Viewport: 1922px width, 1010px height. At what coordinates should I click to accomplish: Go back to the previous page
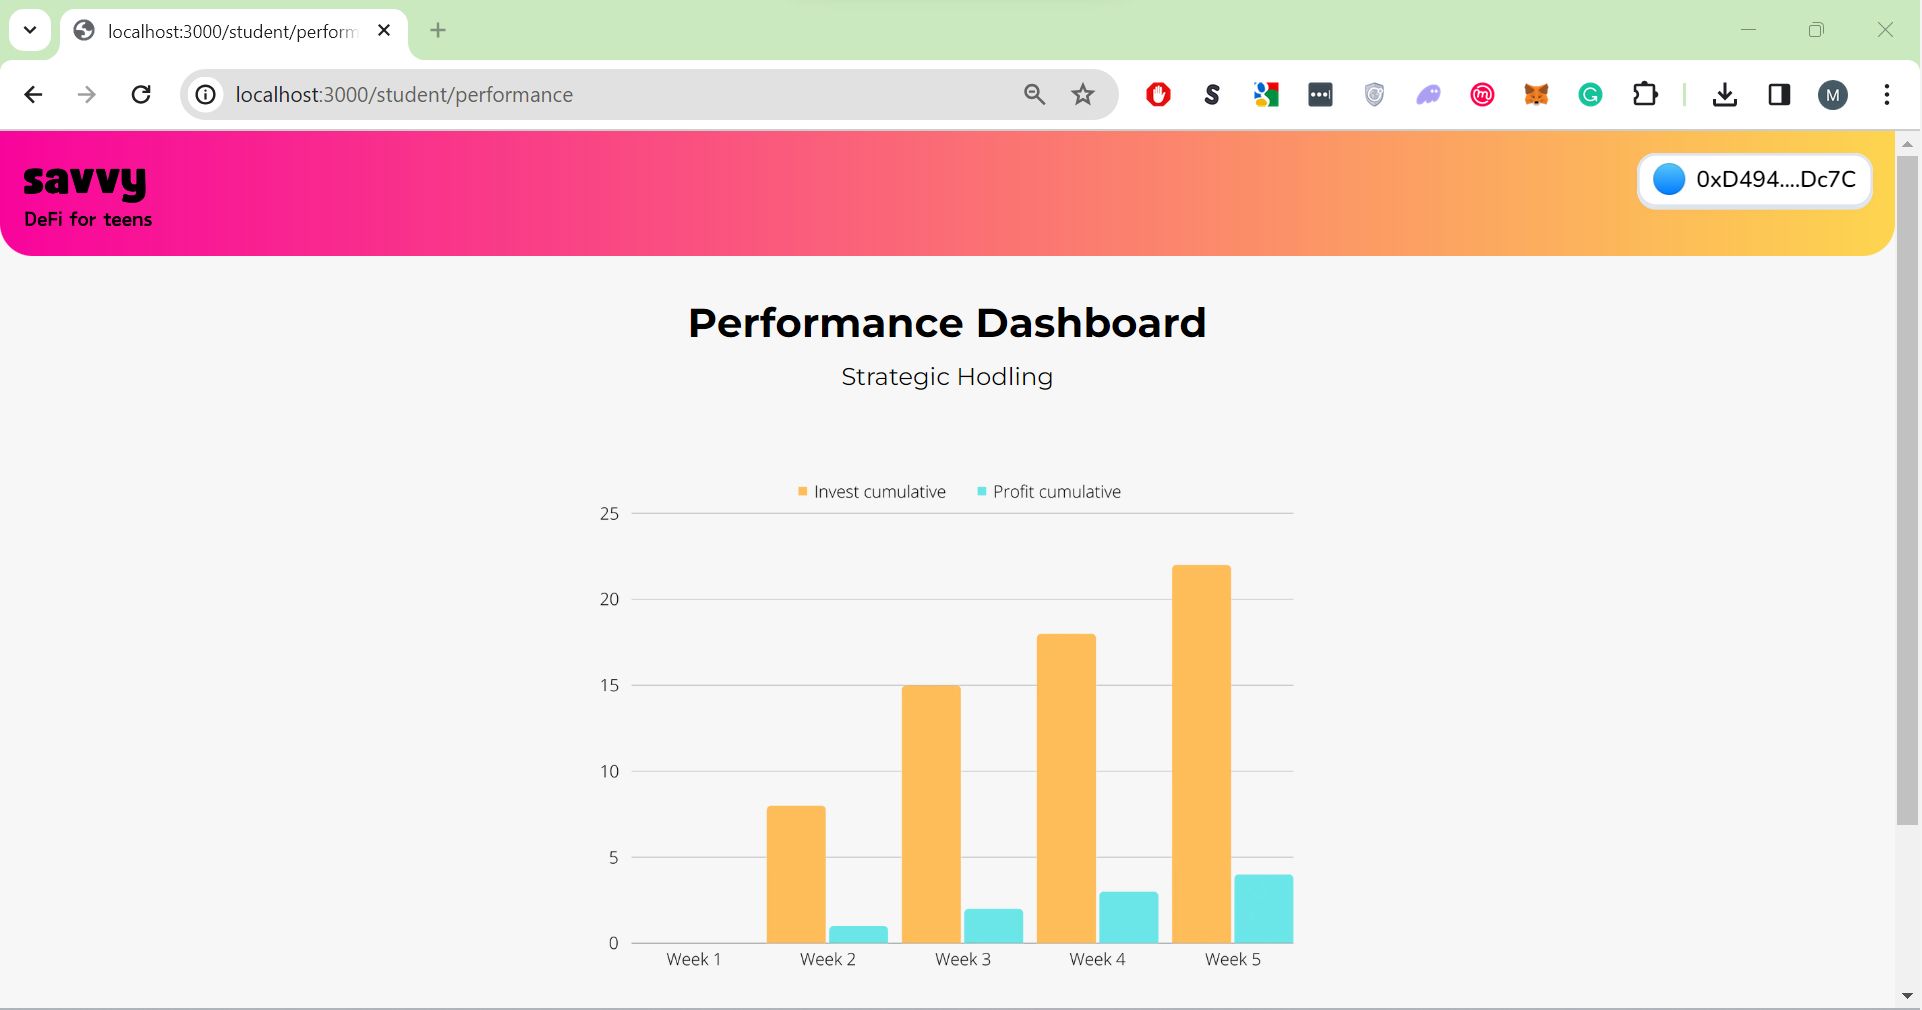[x=33, y=94]
